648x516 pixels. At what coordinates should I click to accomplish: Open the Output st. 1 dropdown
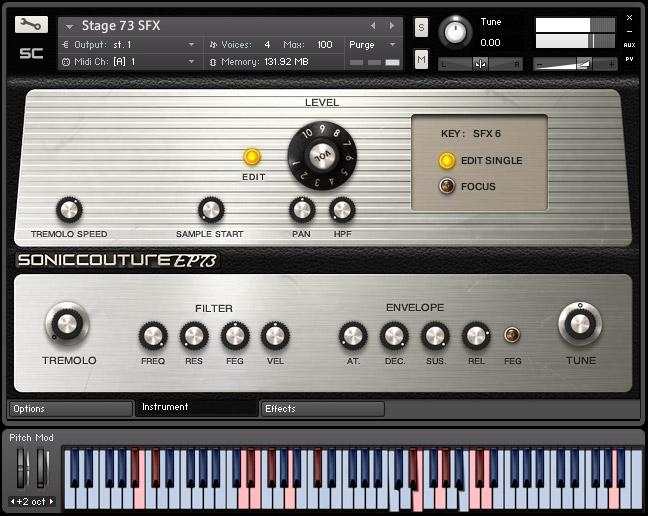tap(191, 45)
